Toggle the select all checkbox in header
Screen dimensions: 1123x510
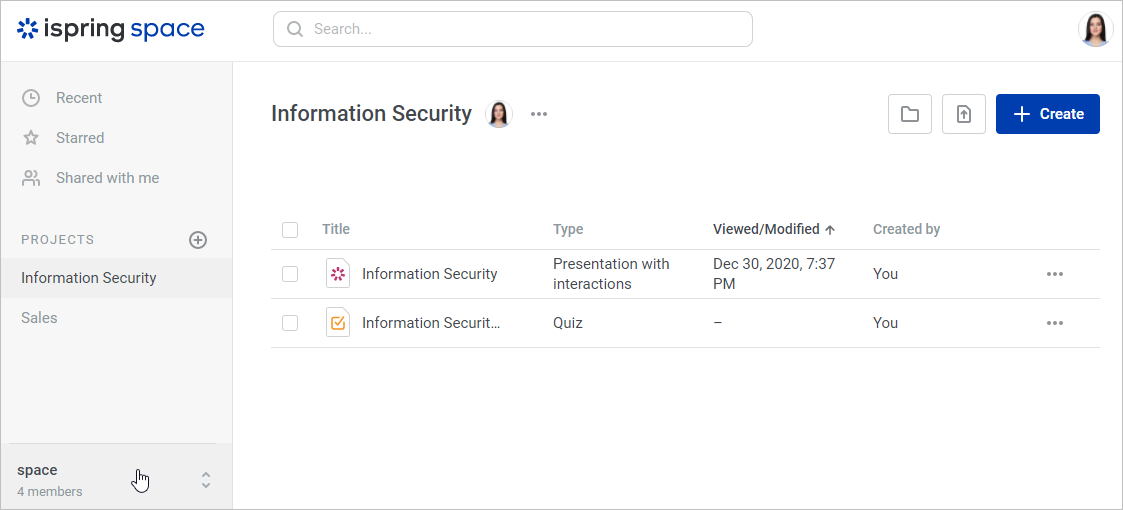[290, 230]
